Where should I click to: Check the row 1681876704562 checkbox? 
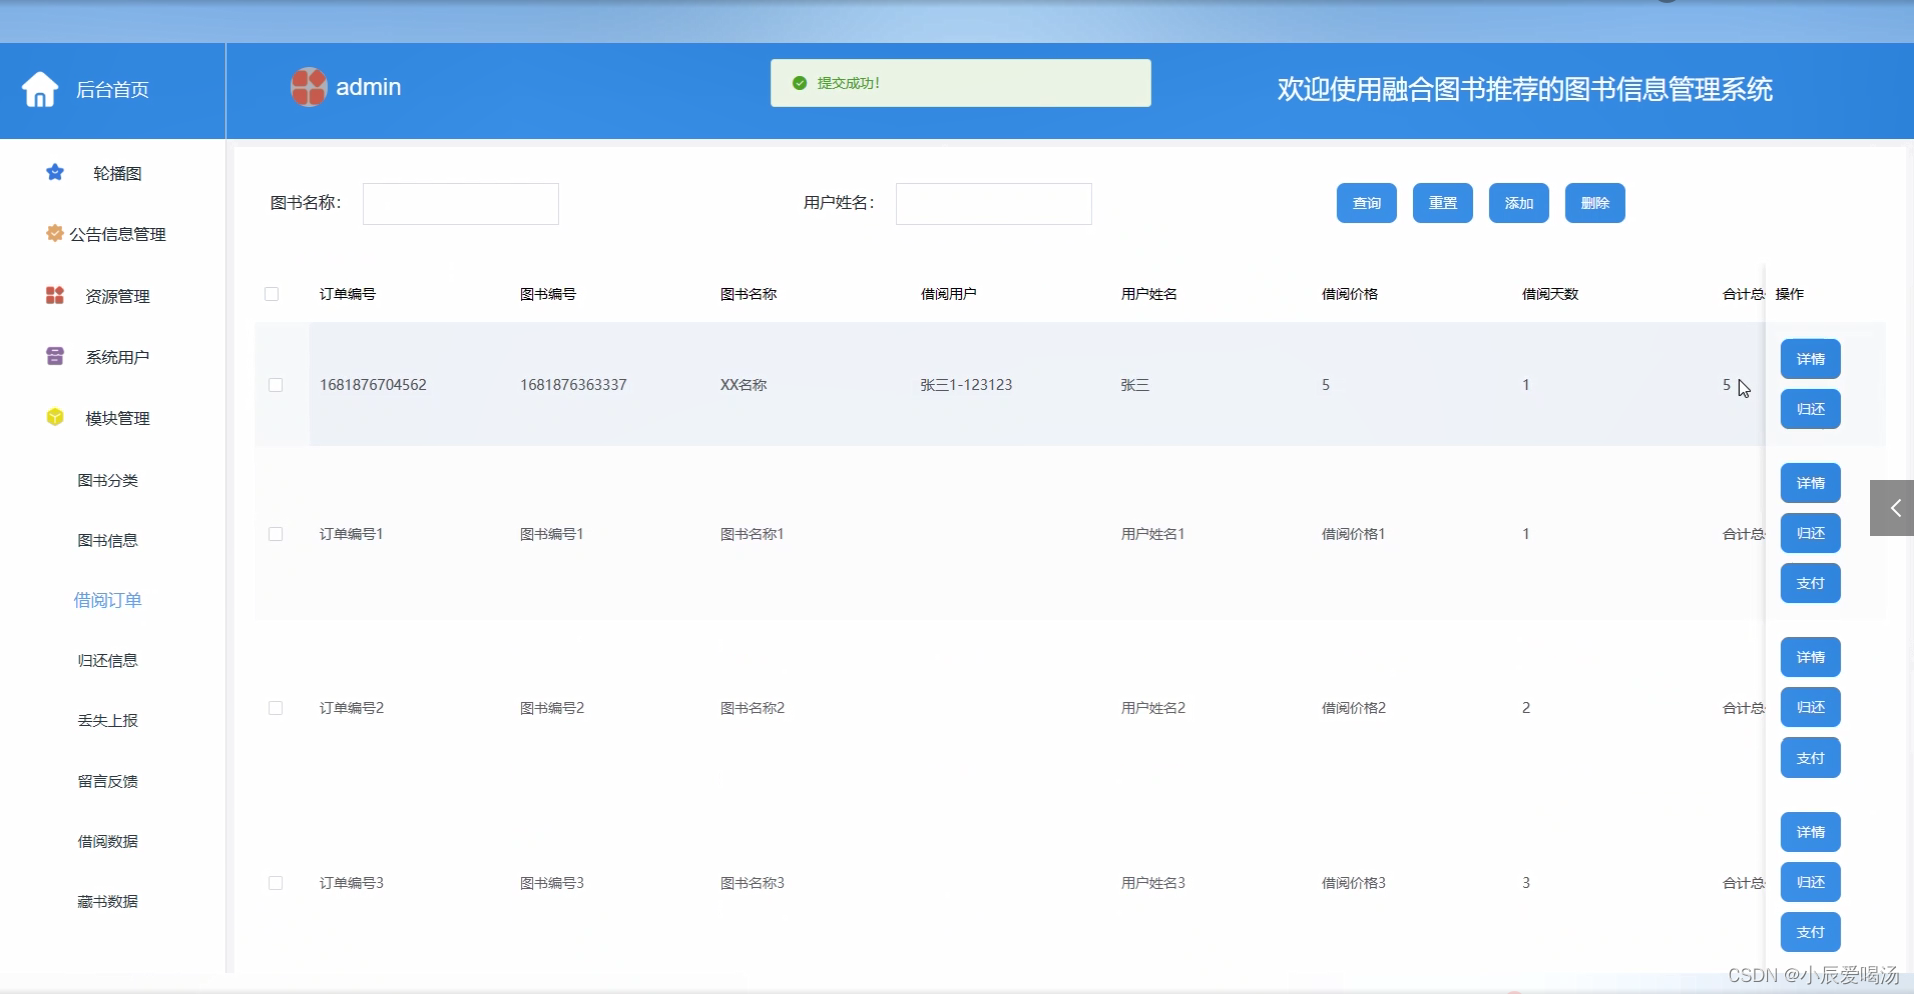click(275, 385)
